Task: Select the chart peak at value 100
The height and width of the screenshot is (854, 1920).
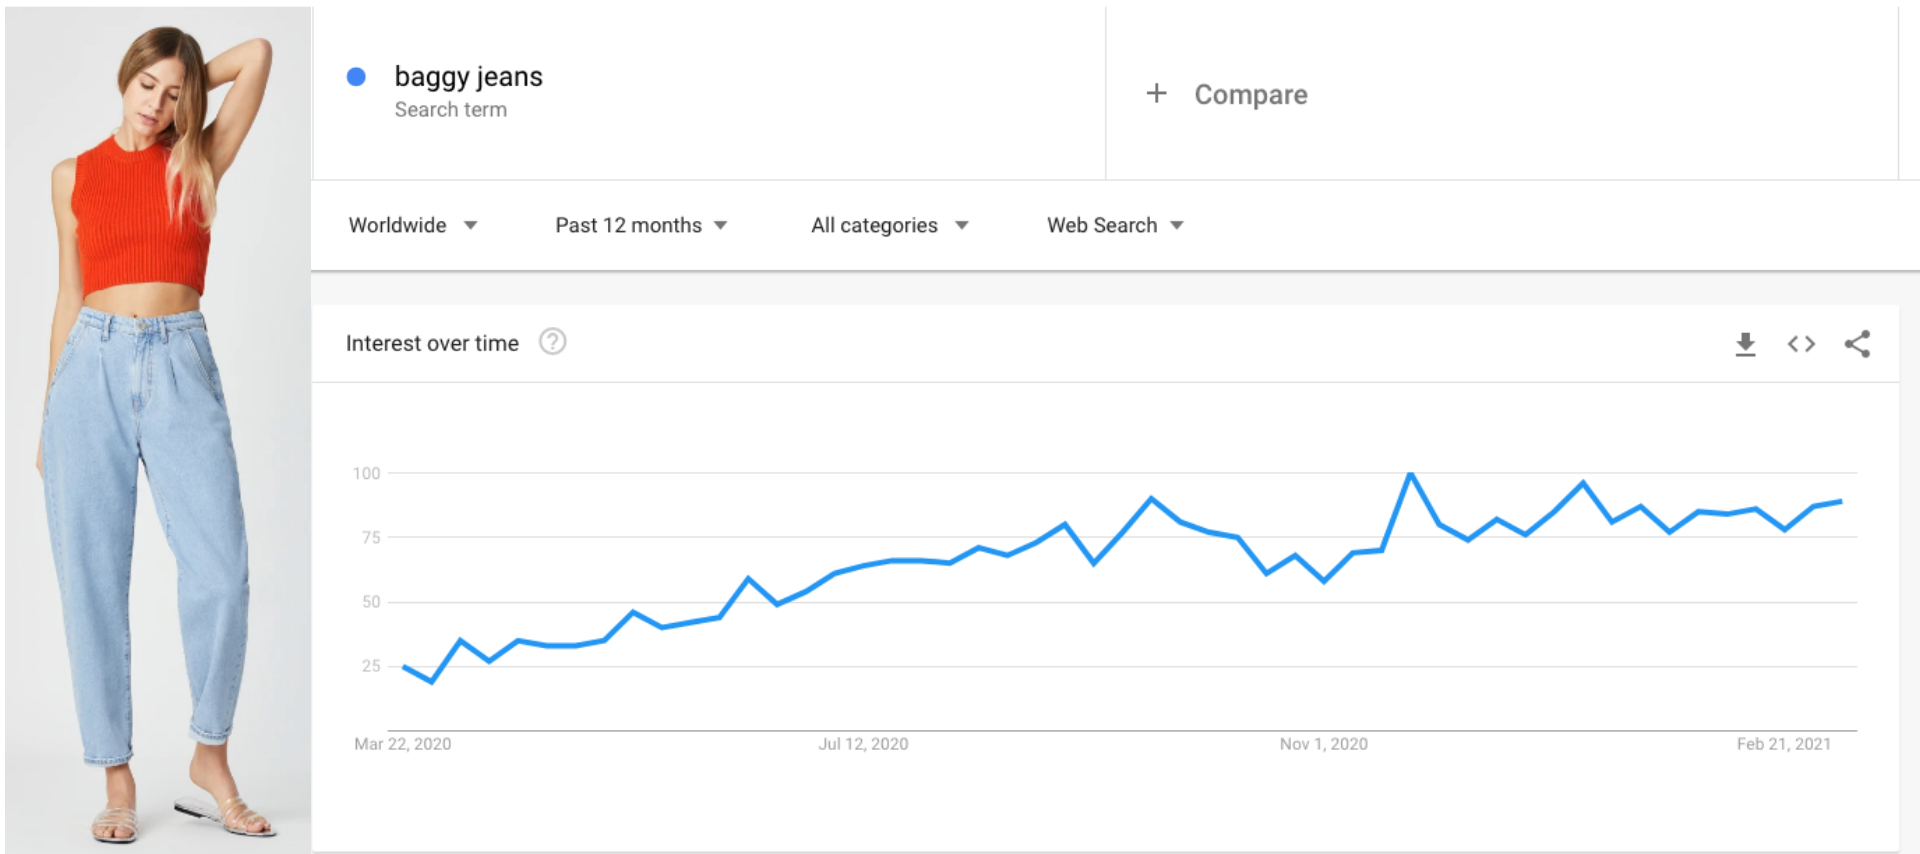Action: [1410, 473]
